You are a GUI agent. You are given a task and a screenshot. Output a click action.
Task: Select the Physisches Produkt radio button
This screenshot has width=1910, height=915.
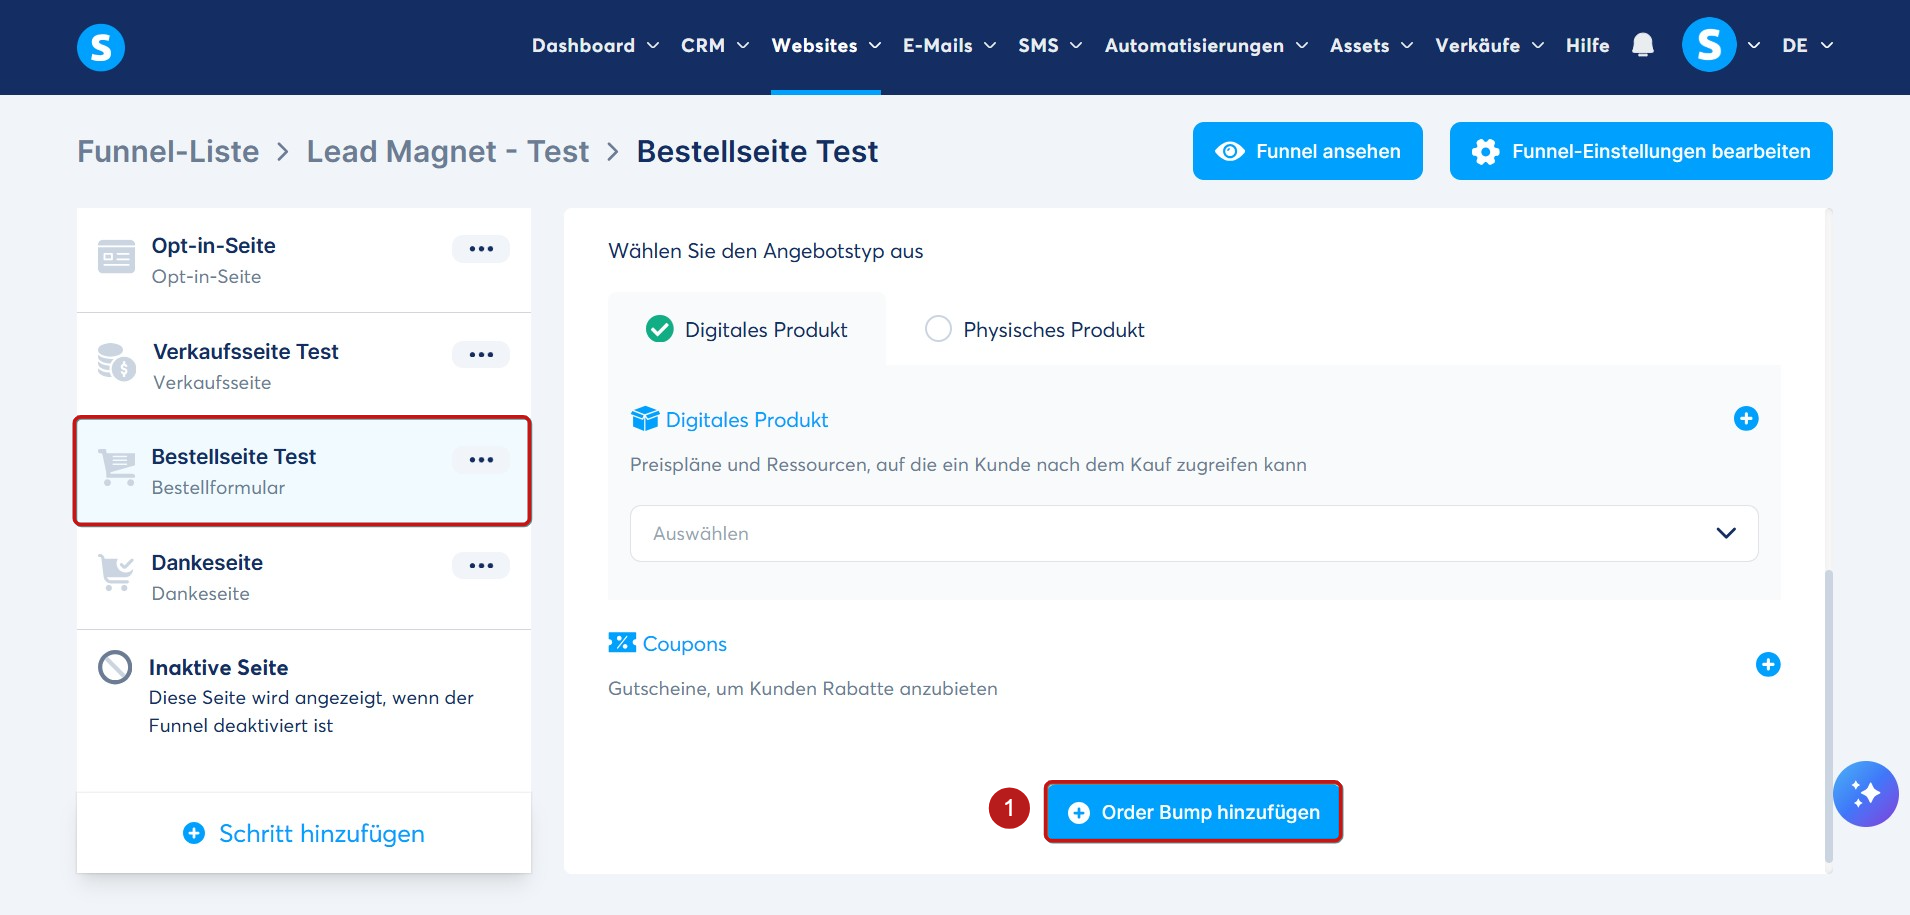[x=938, y=329]
